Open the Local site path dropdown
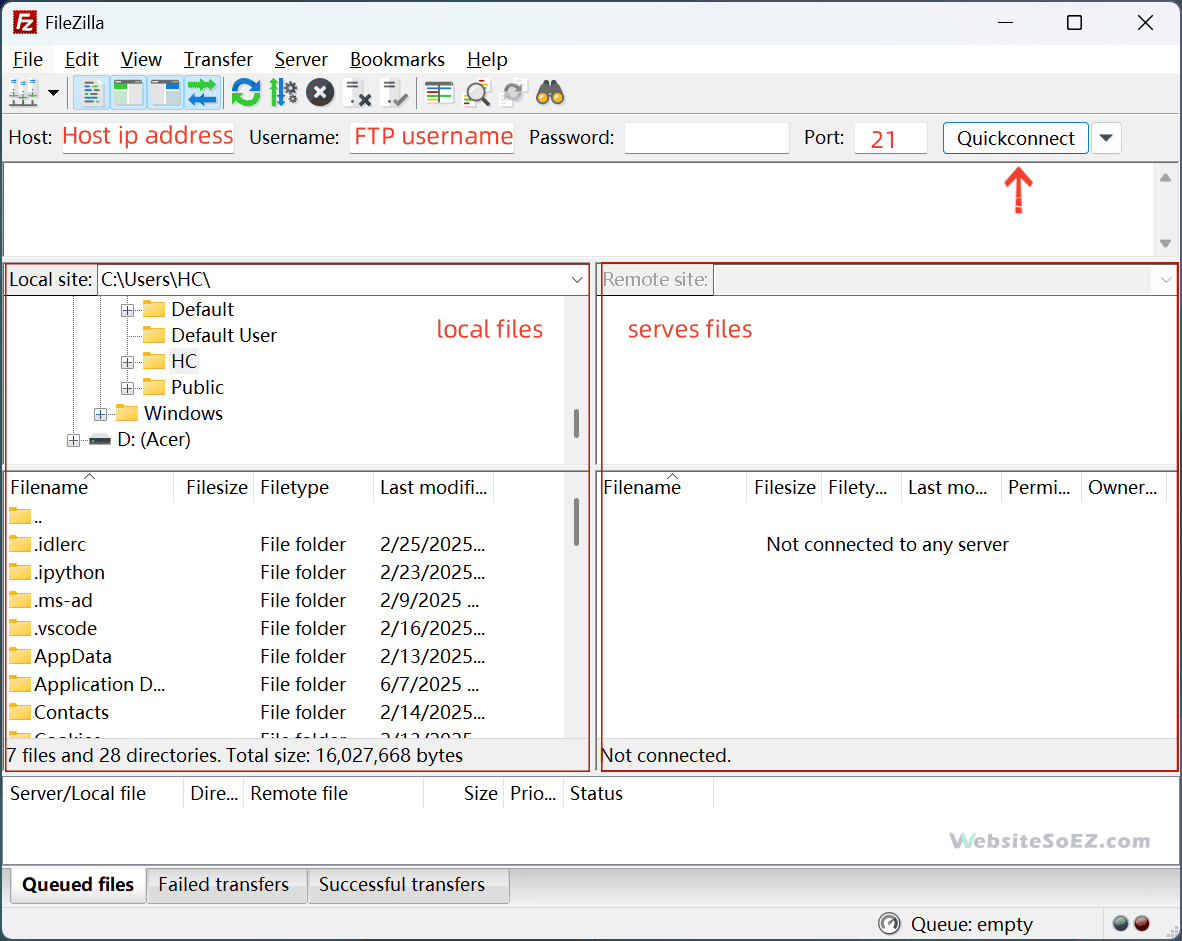 tap(577, 280)
